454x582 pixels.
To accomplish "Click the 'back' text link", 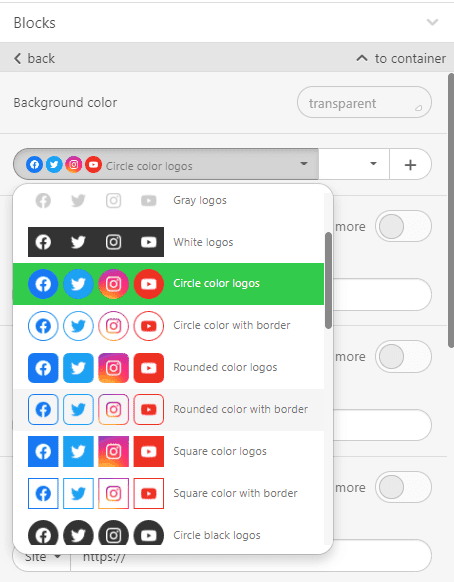I will (x=41, y=58).
